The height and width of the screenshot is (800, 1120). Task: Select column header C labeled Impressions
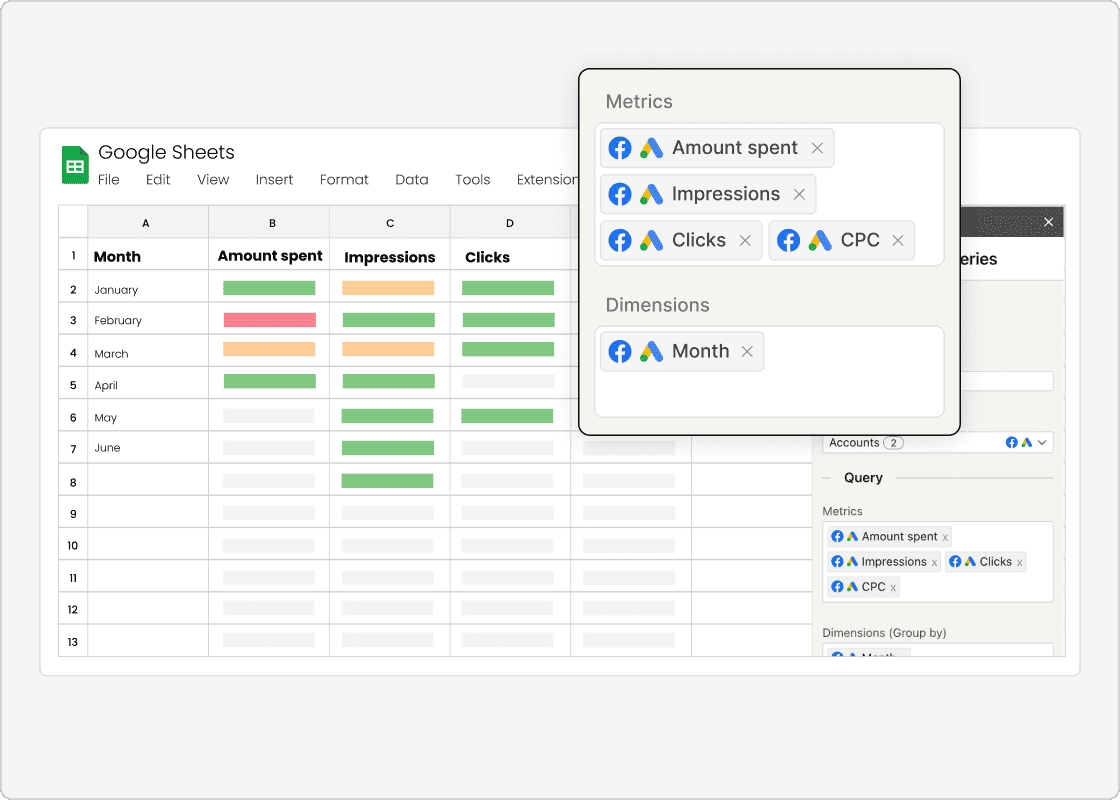(x=390, y=221)
